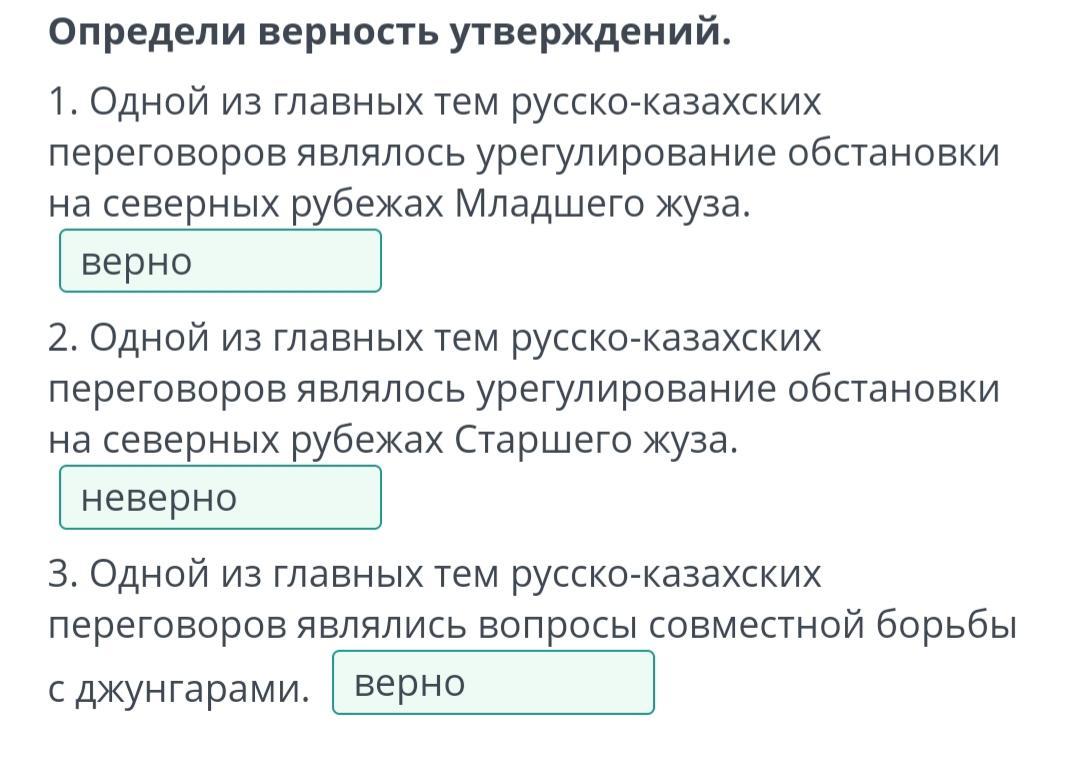
Task: Open the answer dropdown under statement 1
Action: tap(220, 261)
